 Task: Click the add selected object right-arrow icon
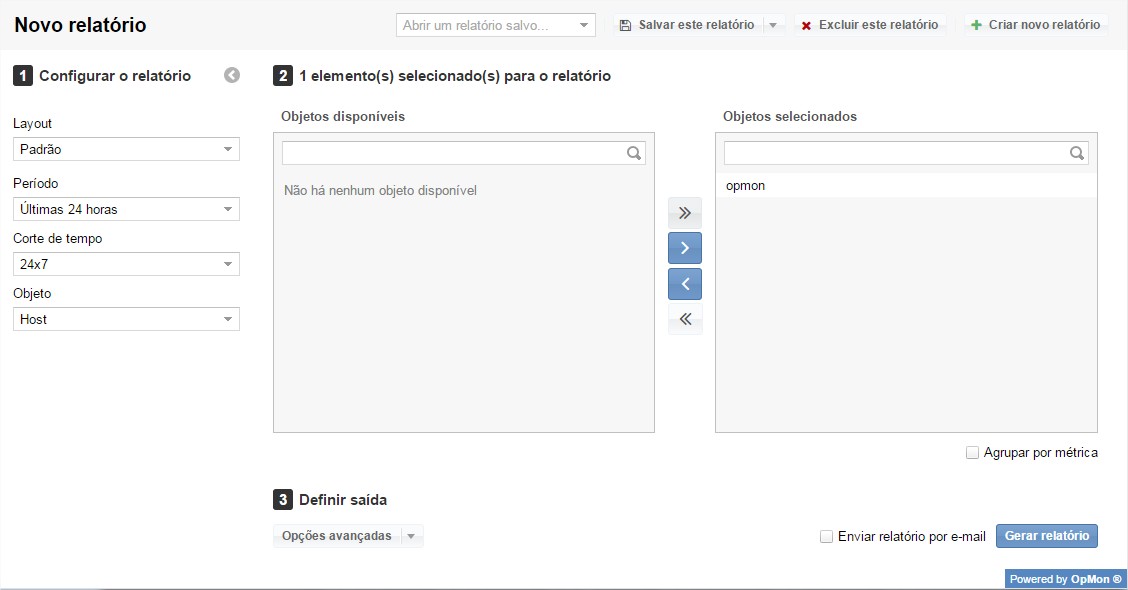coord(685,248)
